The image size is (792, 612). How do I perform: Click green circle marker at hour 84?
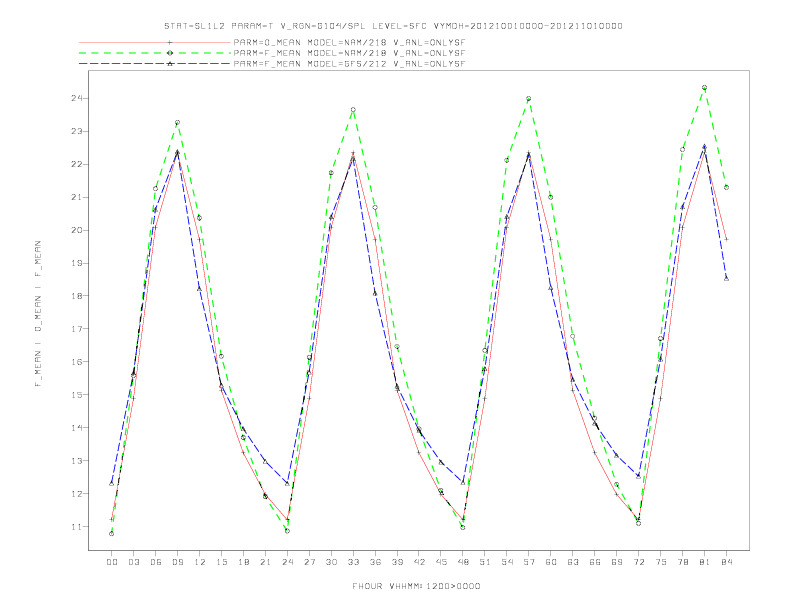(726, 187)
